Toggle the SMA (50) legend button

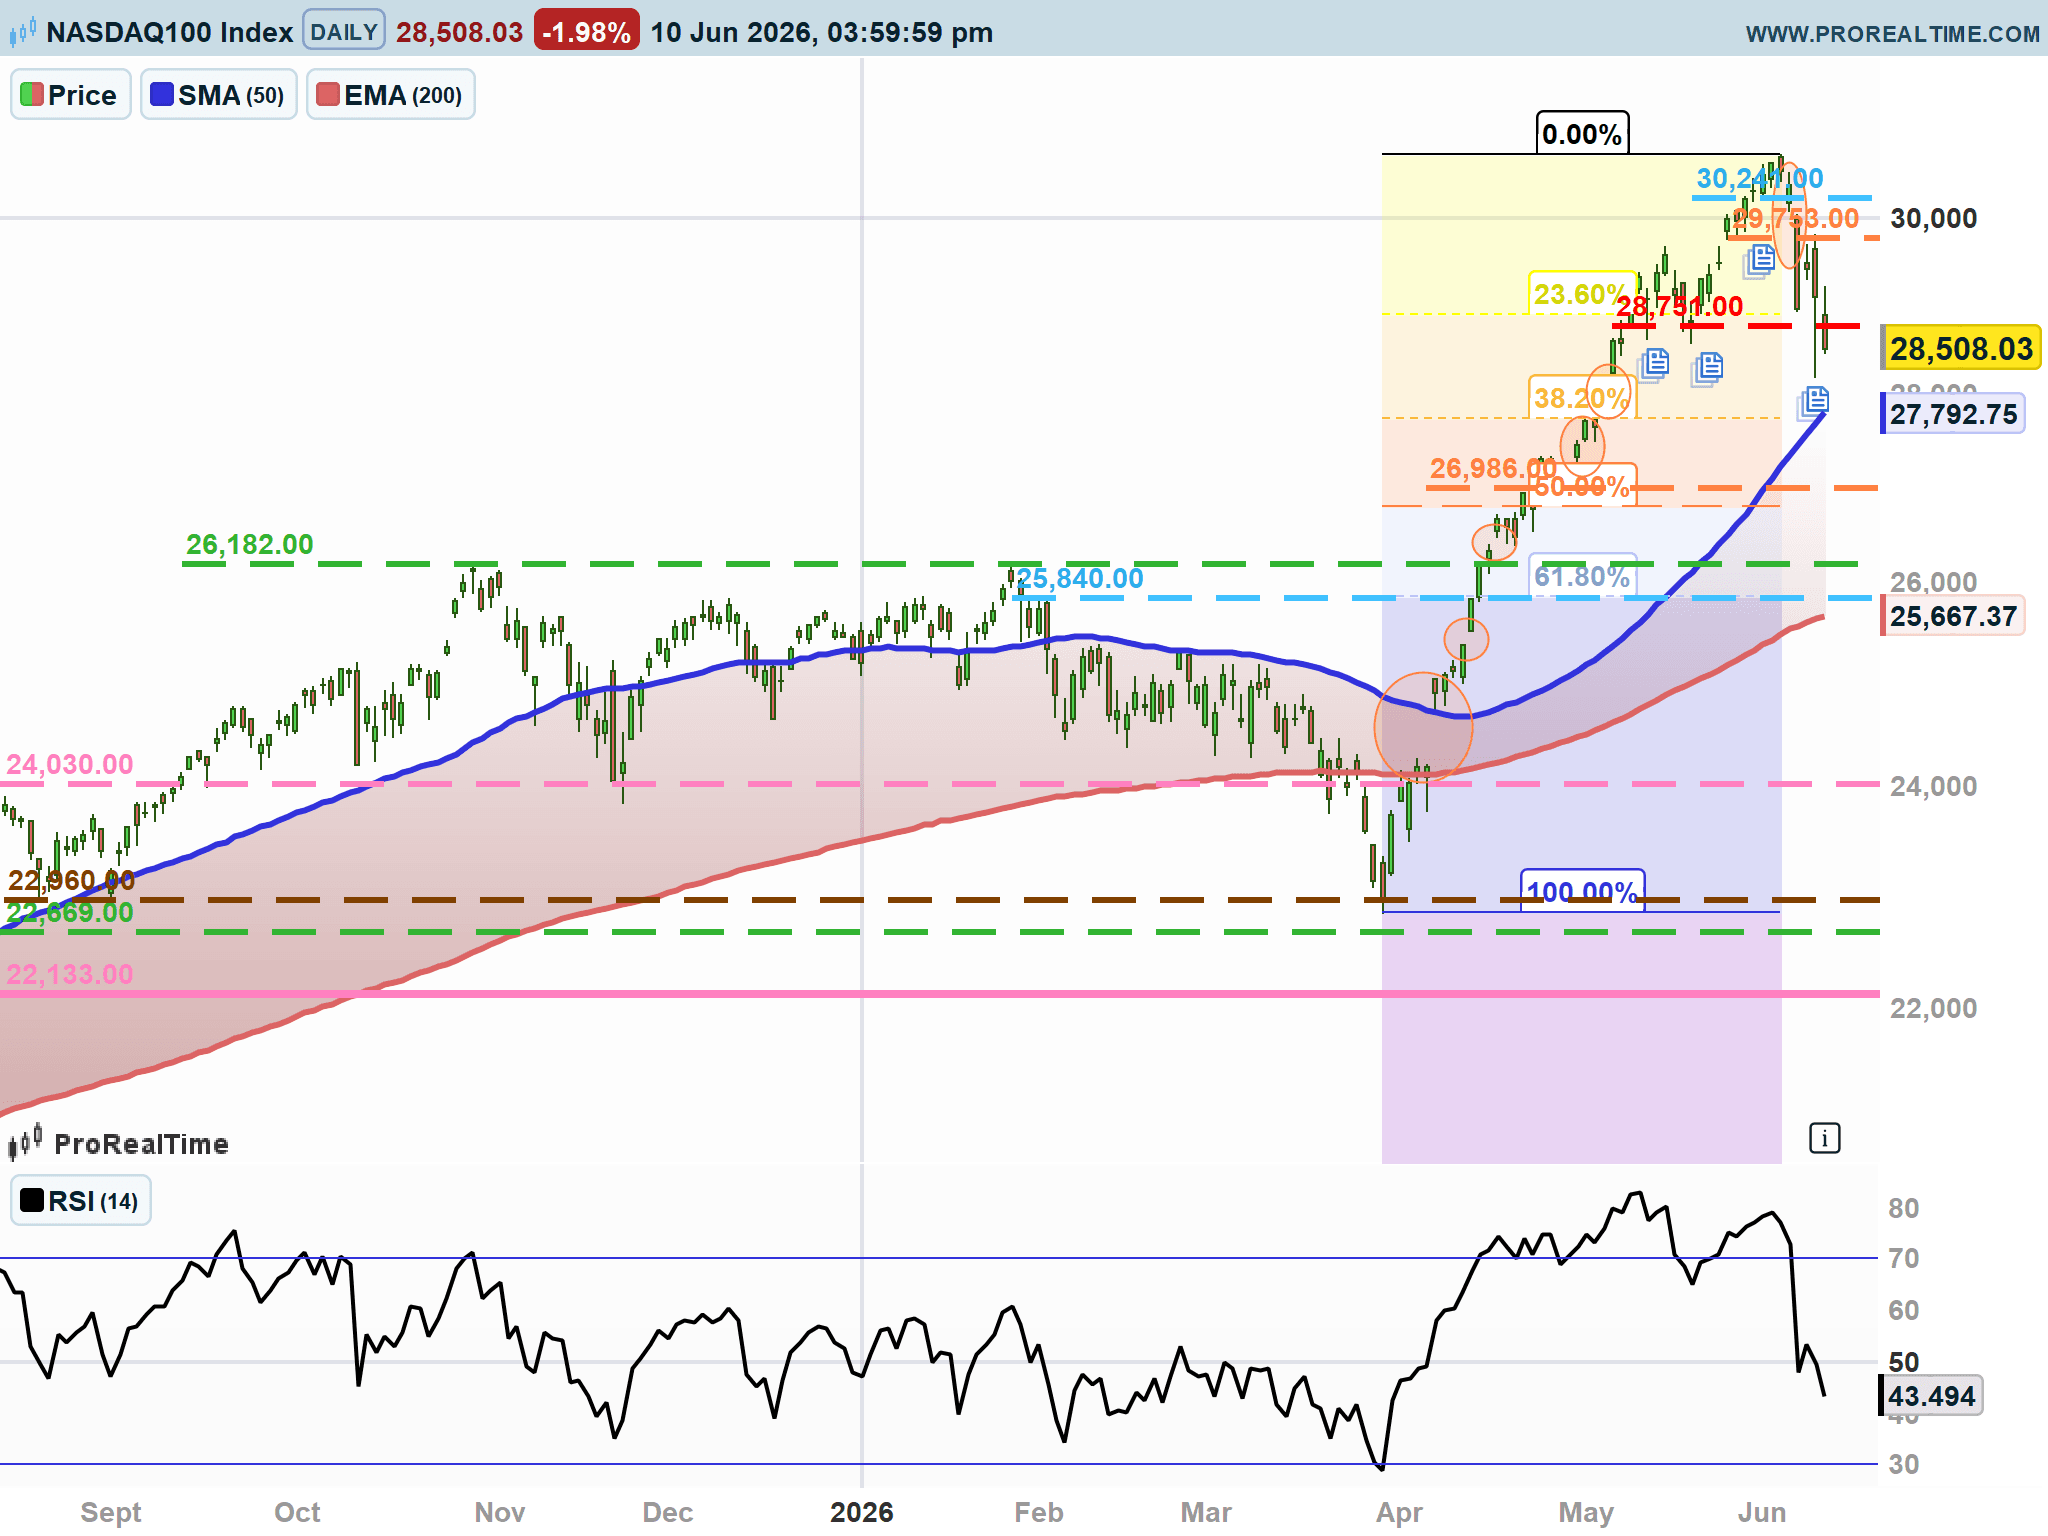tap(218, 95)
